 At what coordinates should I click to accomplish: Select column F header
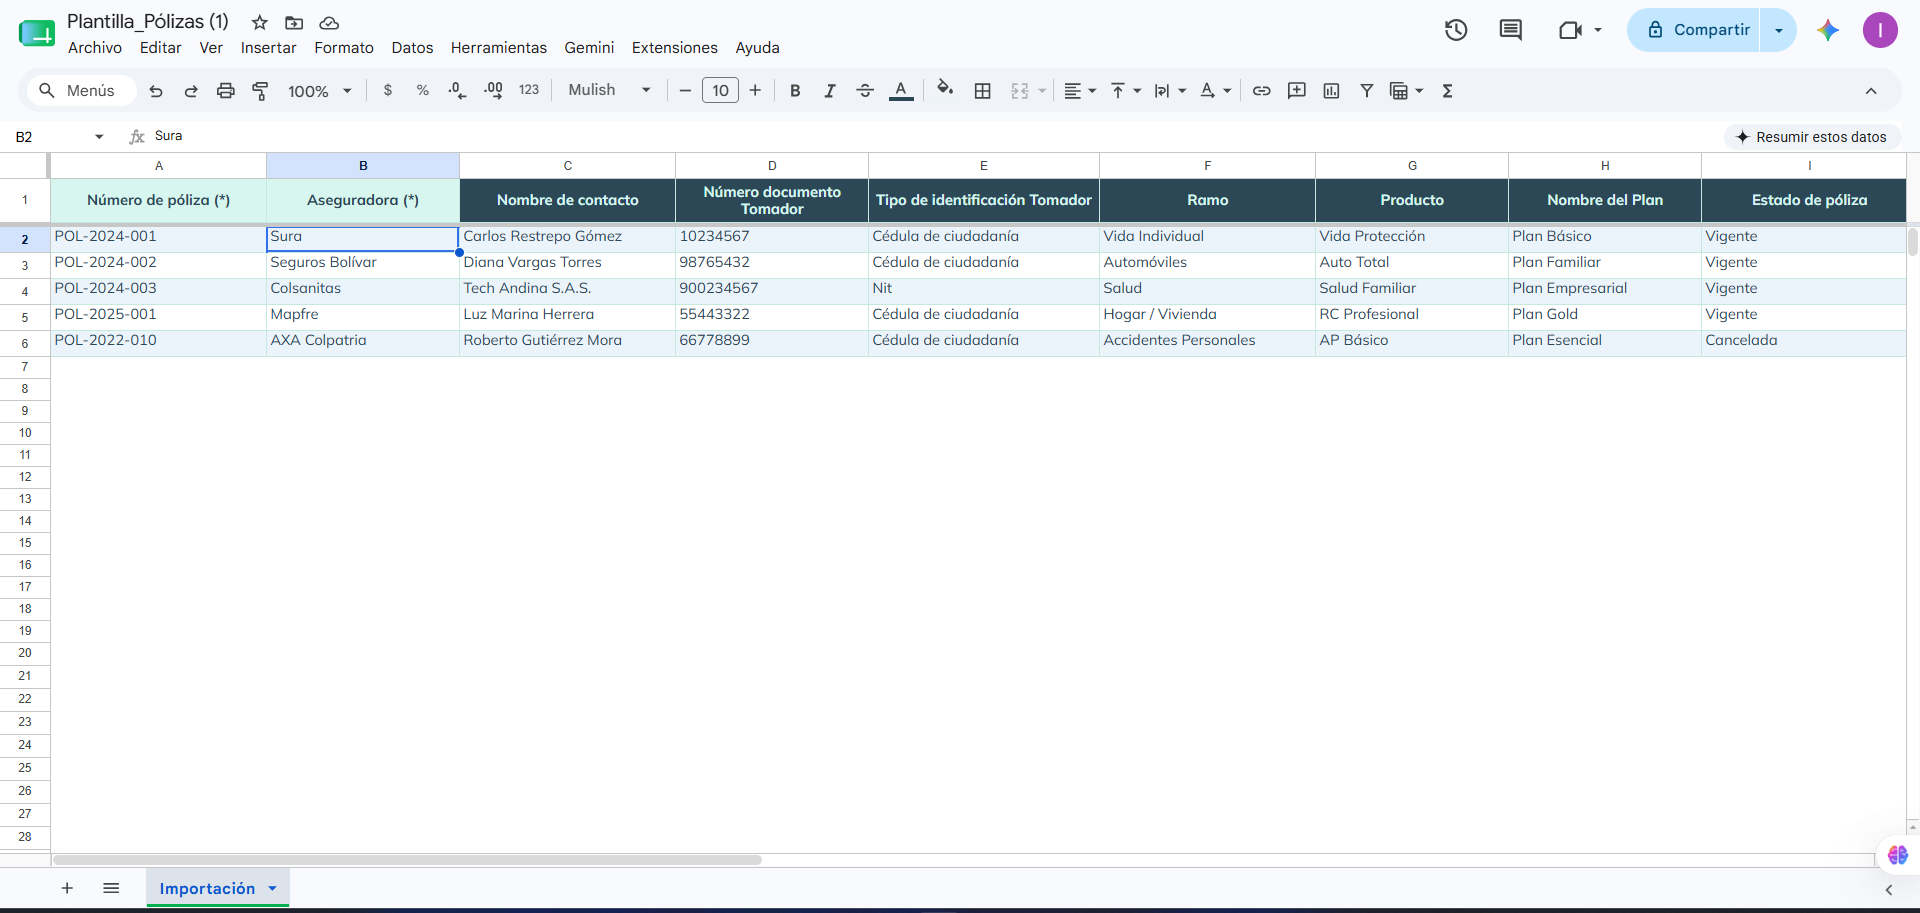[x=1207, y=165]
